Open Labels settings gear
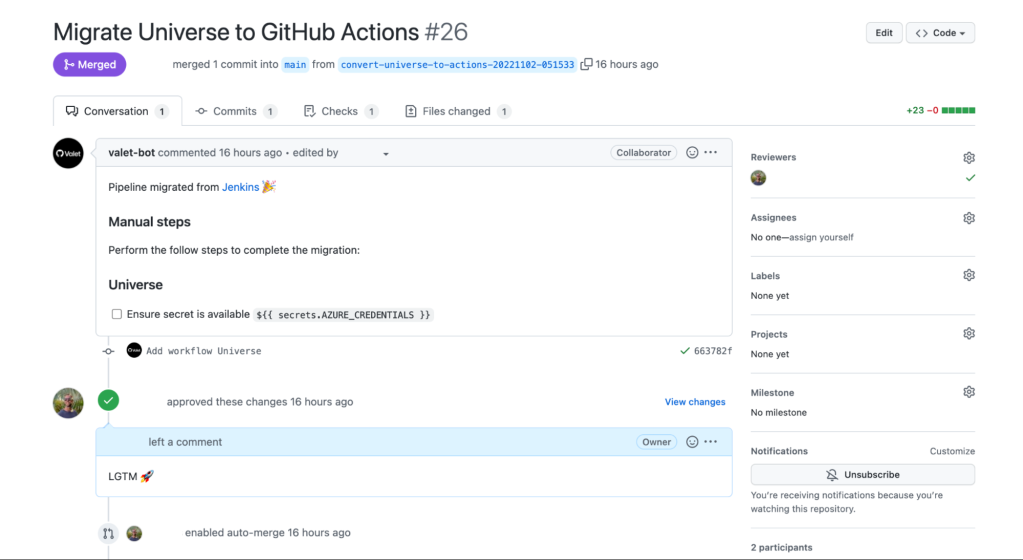The width and height of the screenshot is (1023, 560). point(969,275)
